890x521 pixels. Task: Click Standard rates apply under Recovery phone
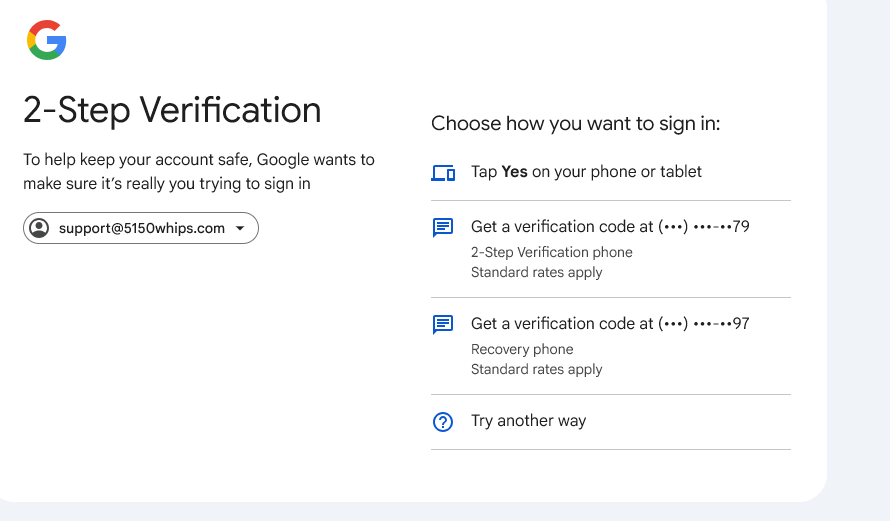click(536, 369)
